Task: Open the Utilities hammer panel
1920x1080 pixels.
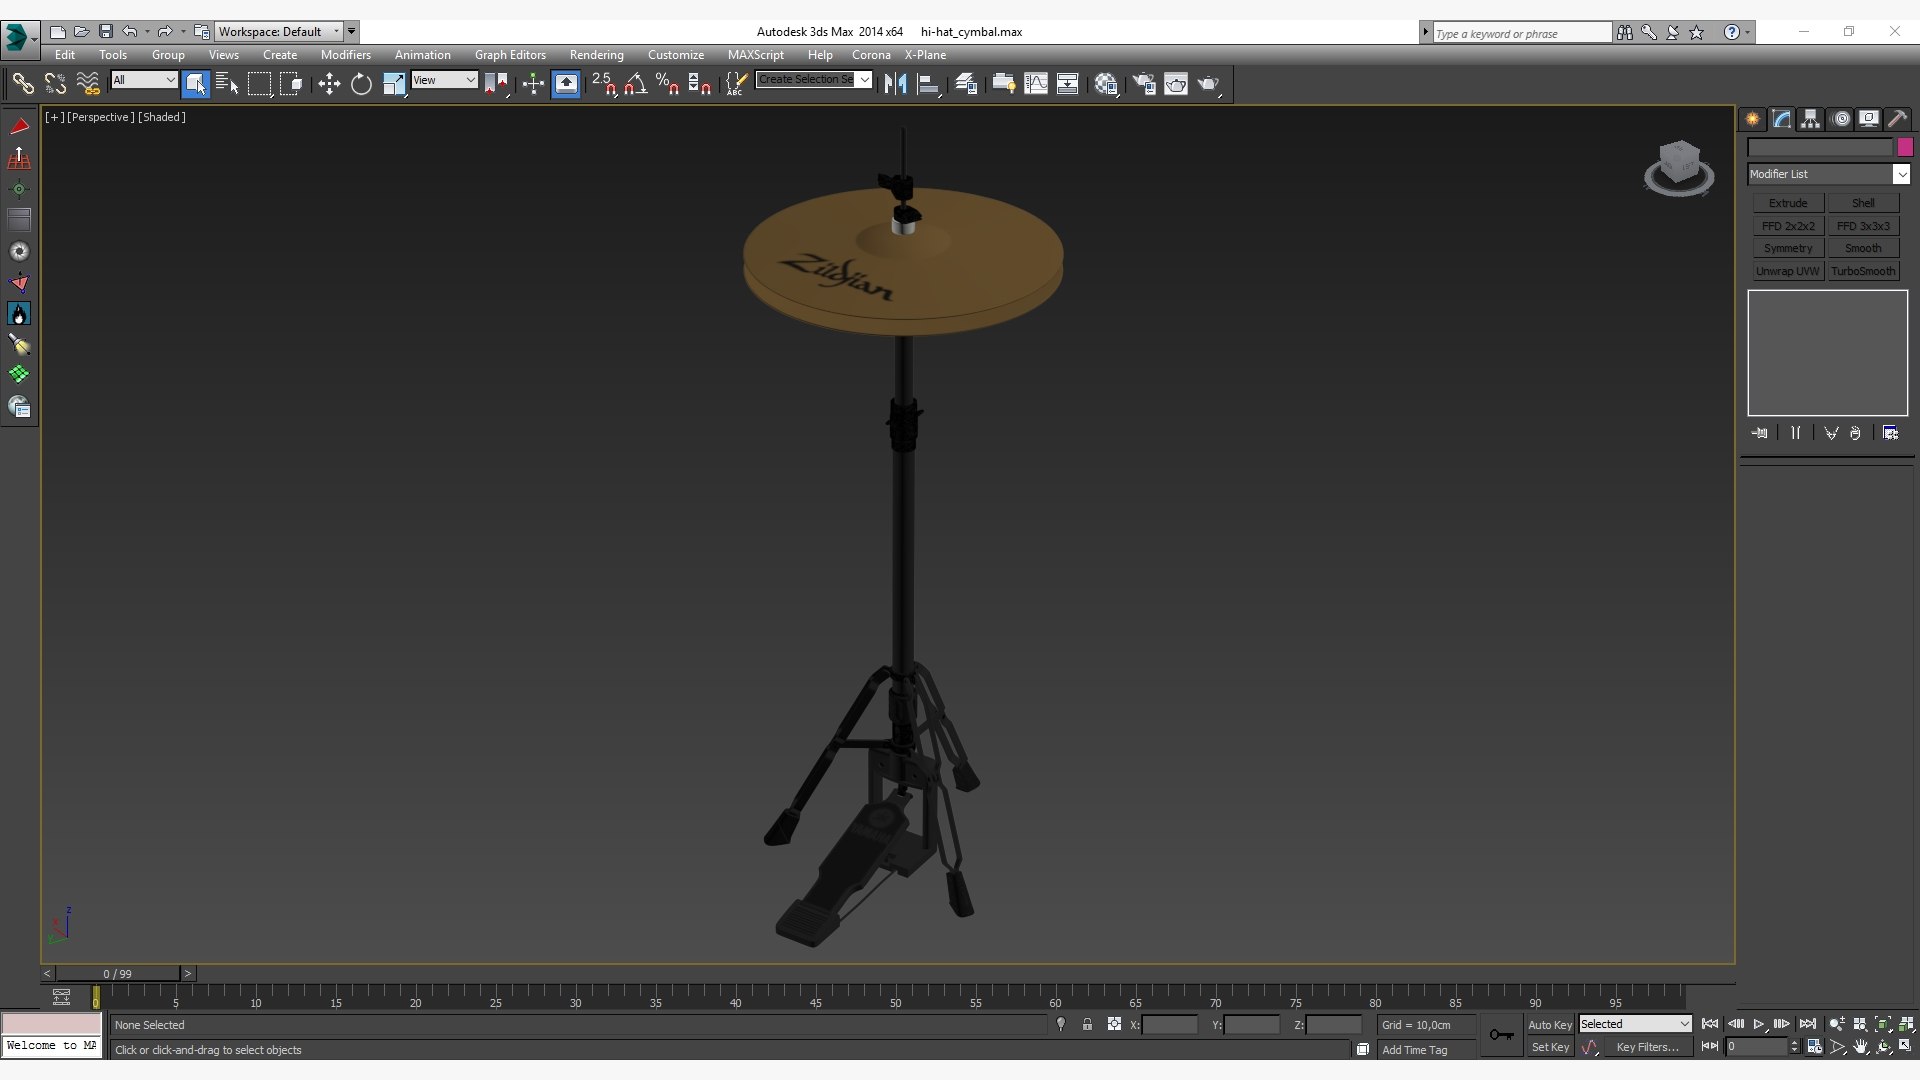Action: tap(1897, 119)
